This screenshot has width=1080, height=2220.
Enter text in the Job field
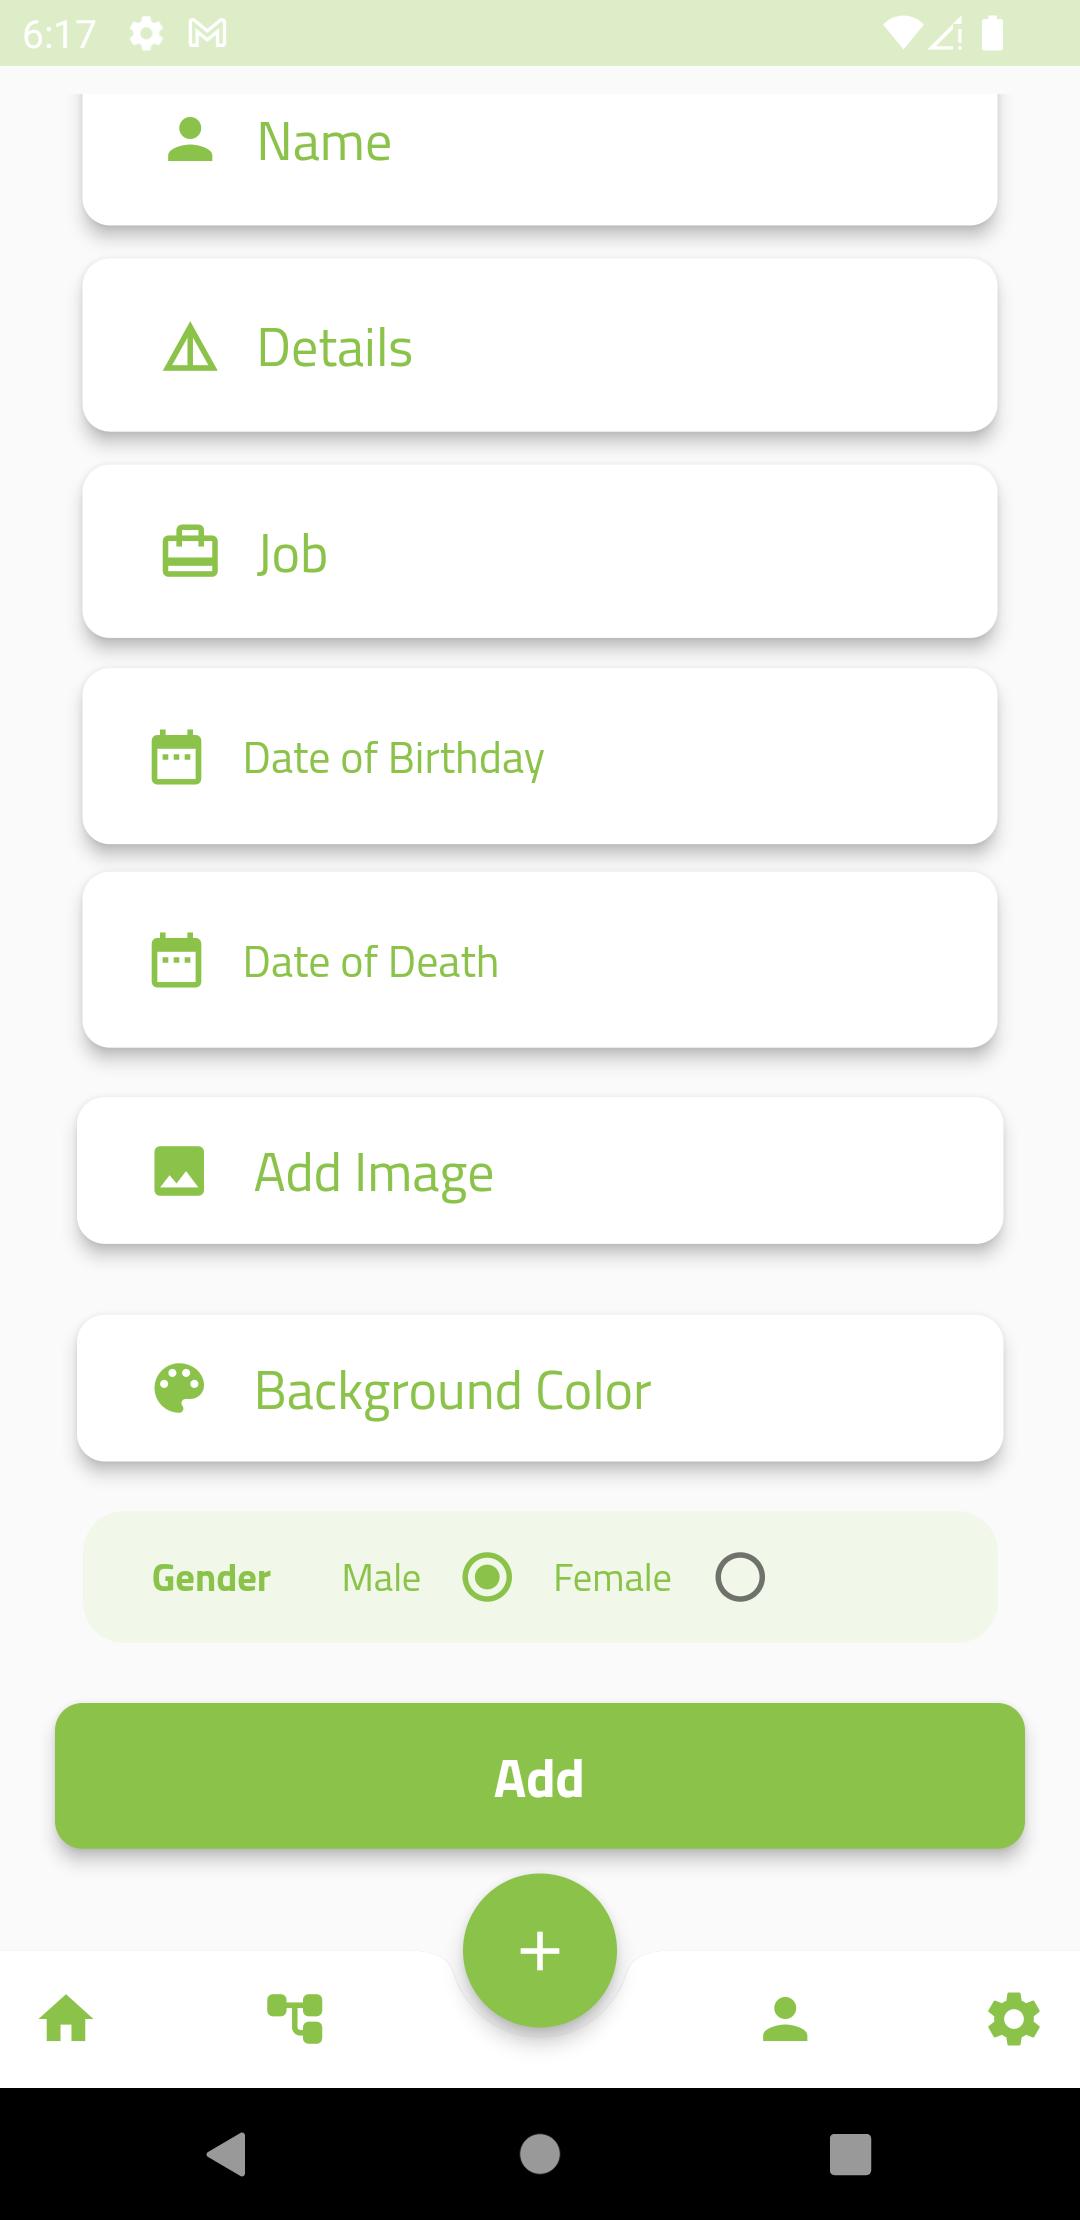tap(600, 552)
